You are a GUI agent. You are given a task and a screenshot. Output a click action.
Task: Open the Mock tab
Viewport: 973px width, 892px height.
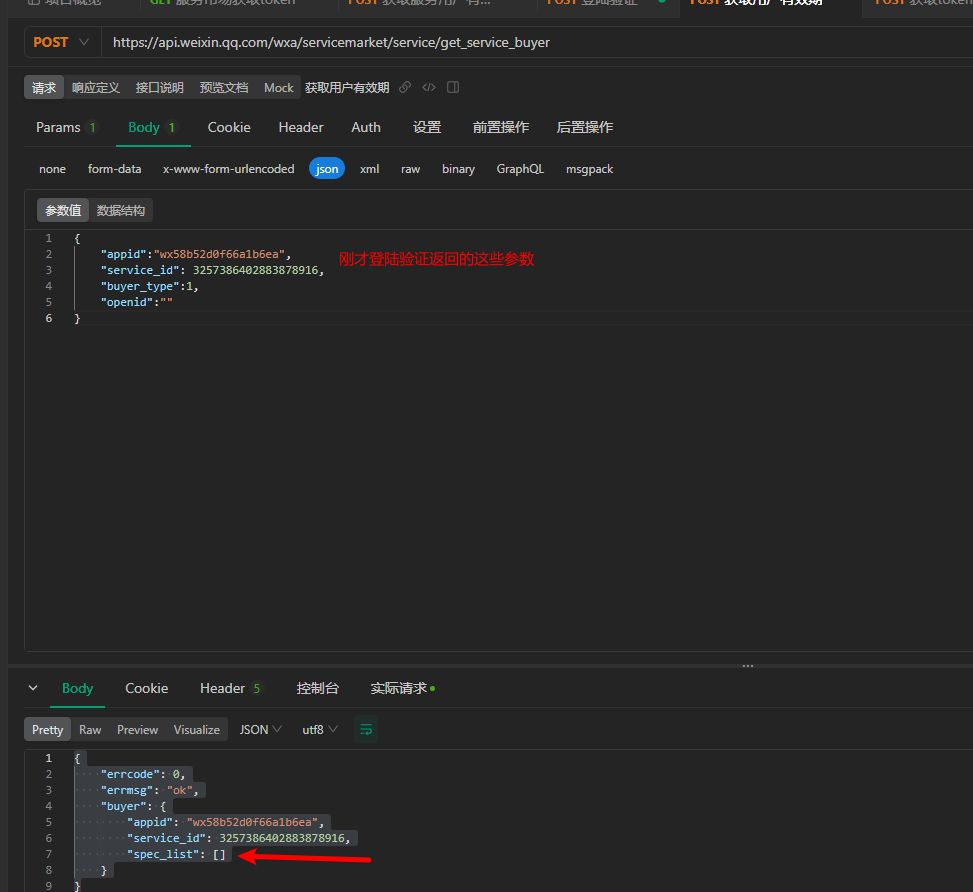pyautogui.click(x=279, y=88)
